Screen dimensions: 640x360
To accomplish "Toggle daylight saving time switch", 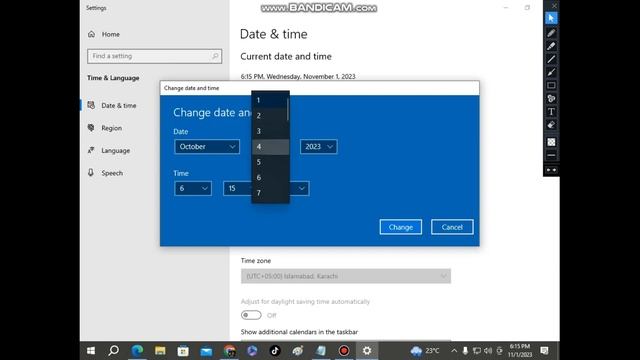I will (251, 315).
